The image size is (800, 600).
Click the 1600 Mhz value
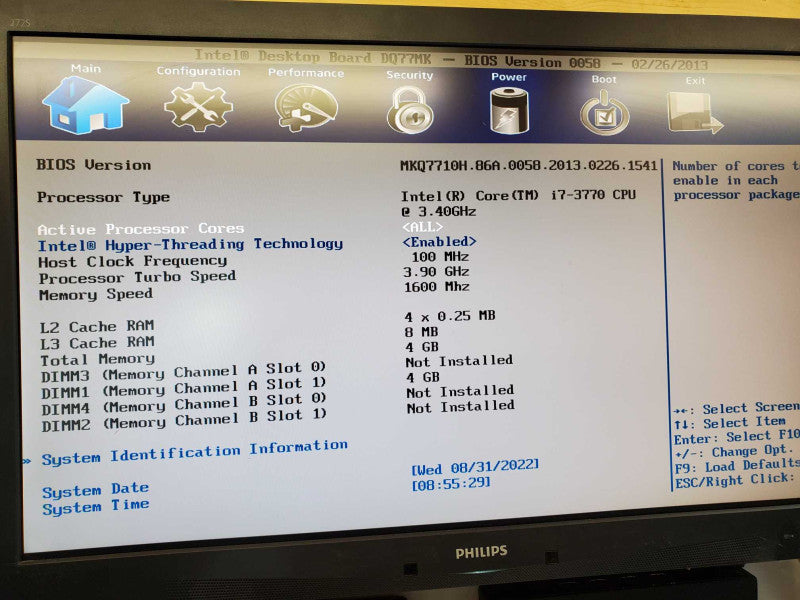(x=437, y=287)
